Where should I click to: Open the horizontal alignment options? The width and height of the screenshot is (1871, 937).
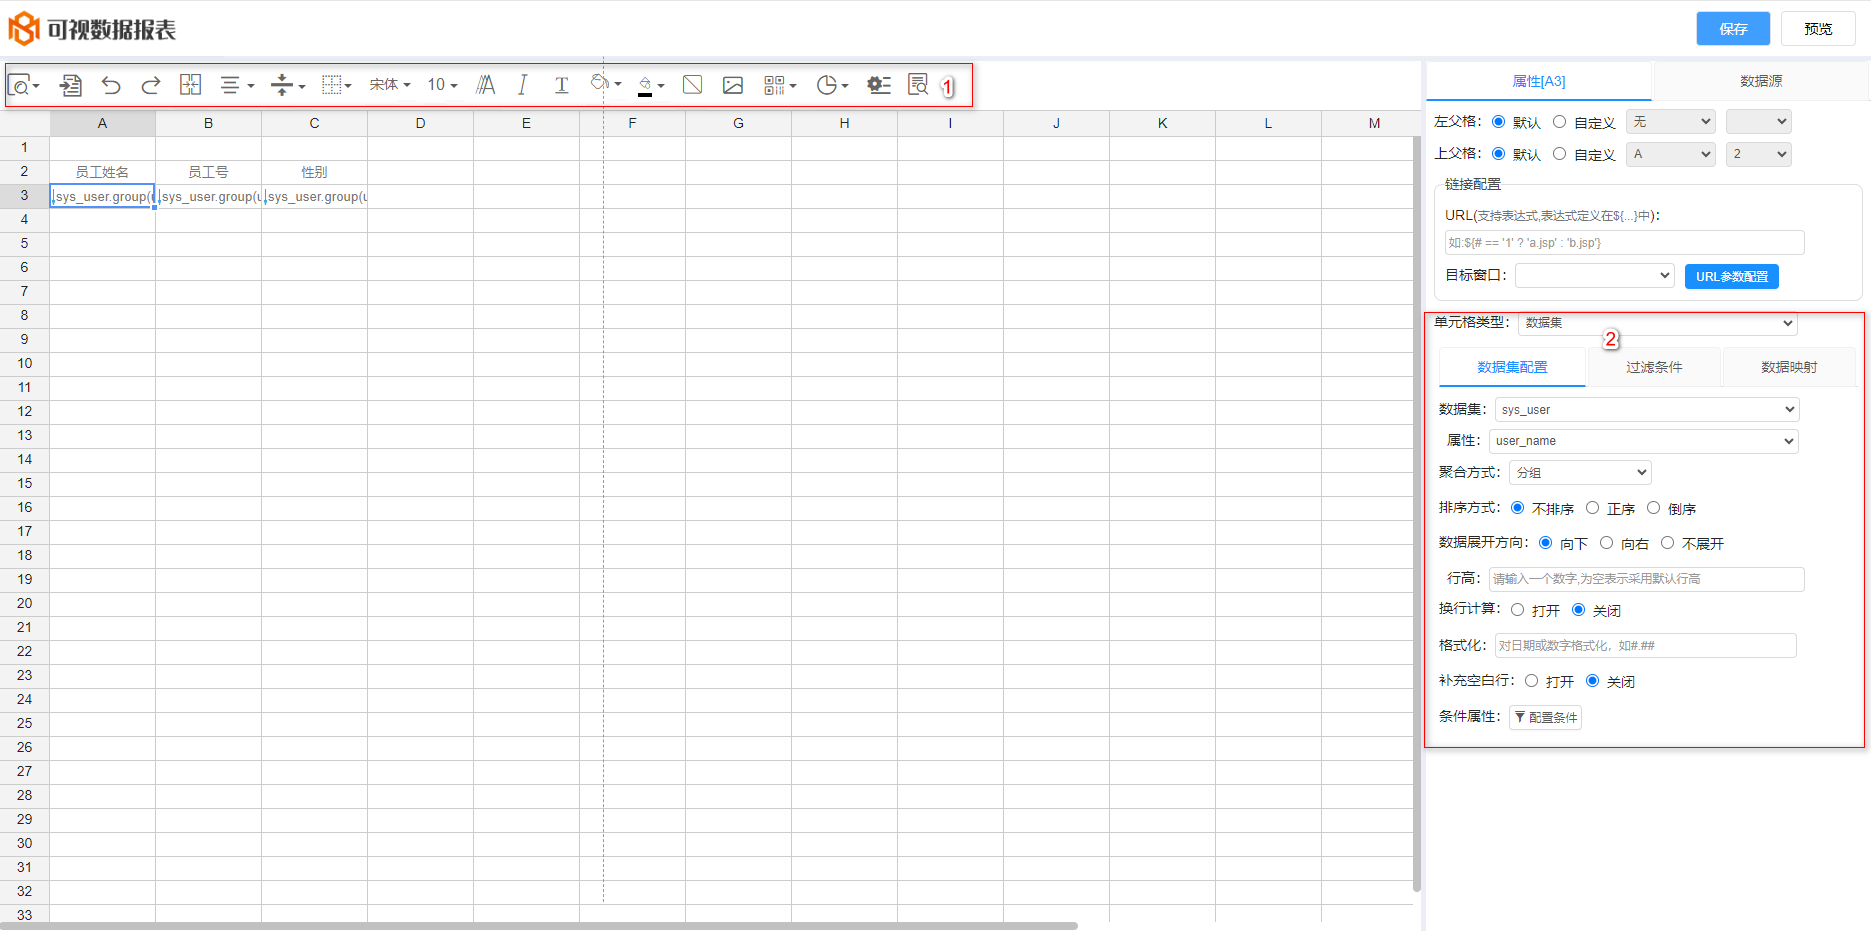[x=237, y=85]
